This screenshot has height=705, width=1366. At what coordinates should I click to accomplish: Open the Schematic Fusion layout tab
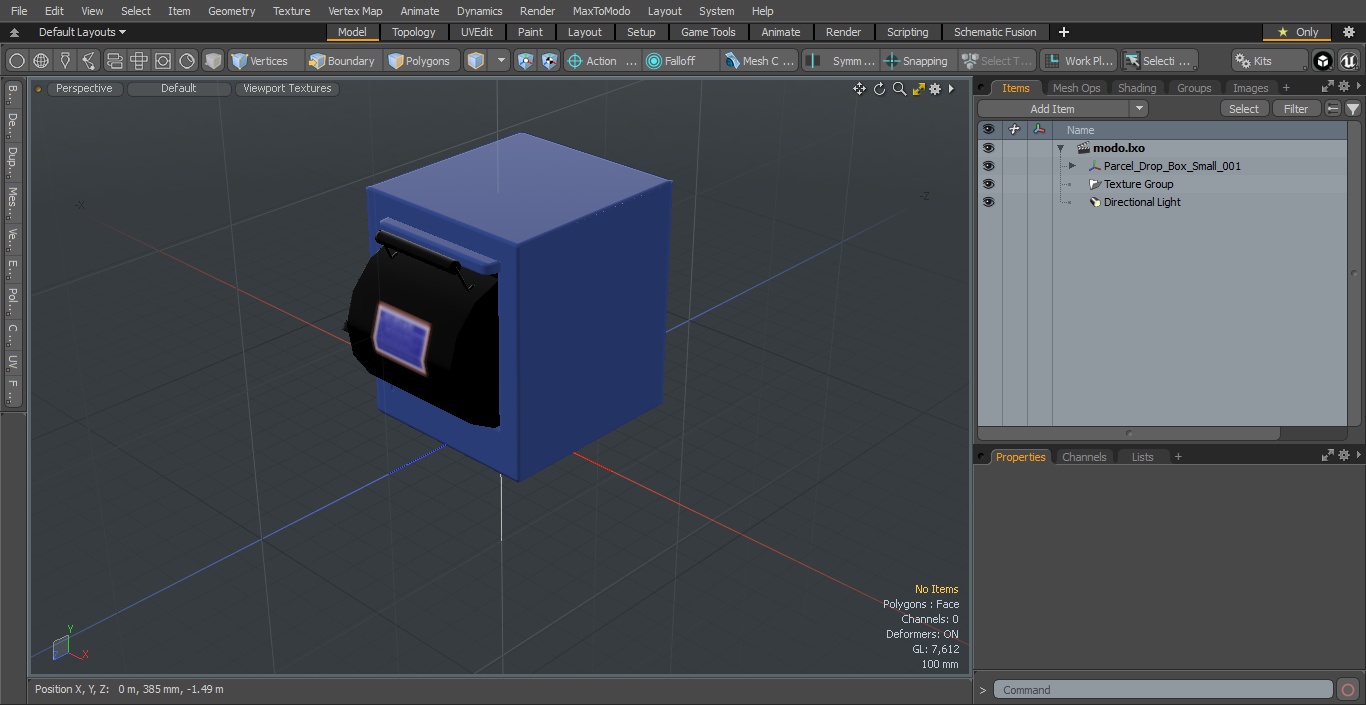(995, 32)
